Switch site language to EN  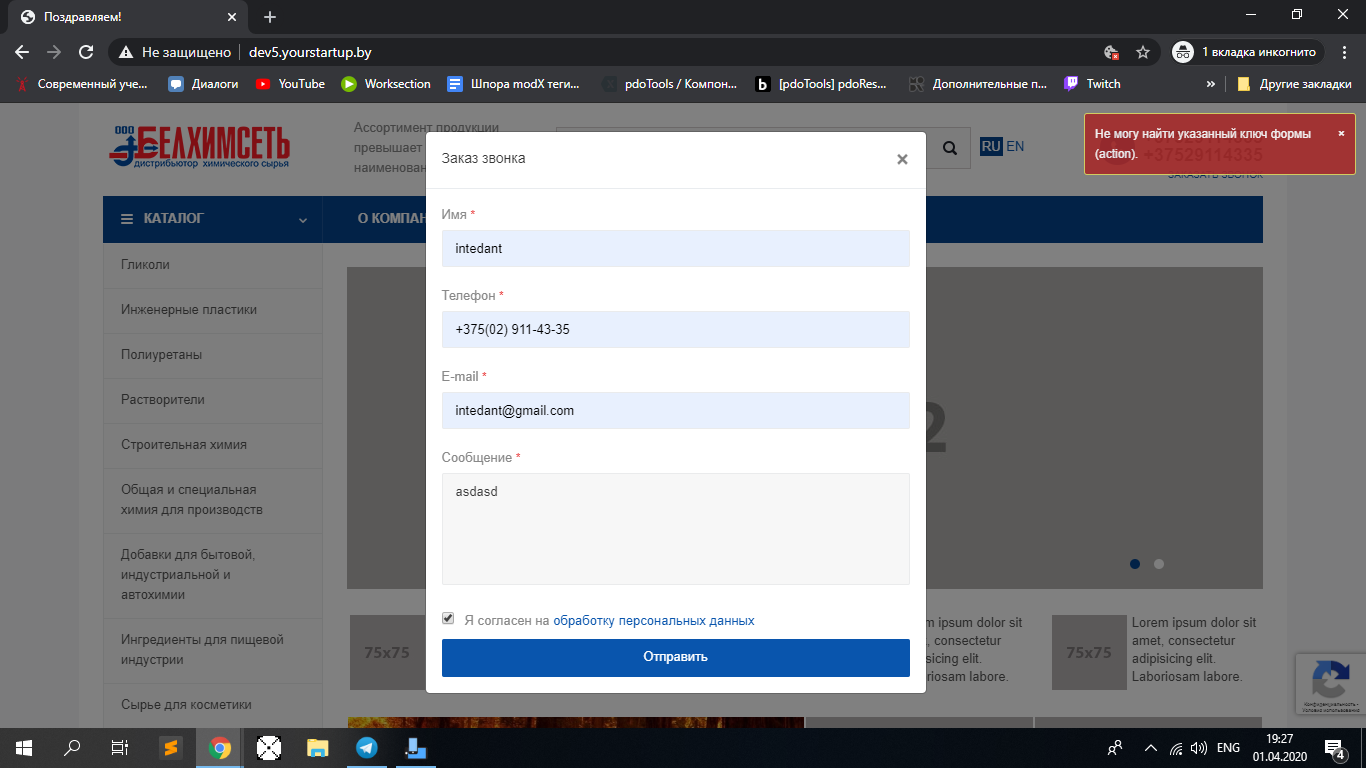pos(1015,146)
